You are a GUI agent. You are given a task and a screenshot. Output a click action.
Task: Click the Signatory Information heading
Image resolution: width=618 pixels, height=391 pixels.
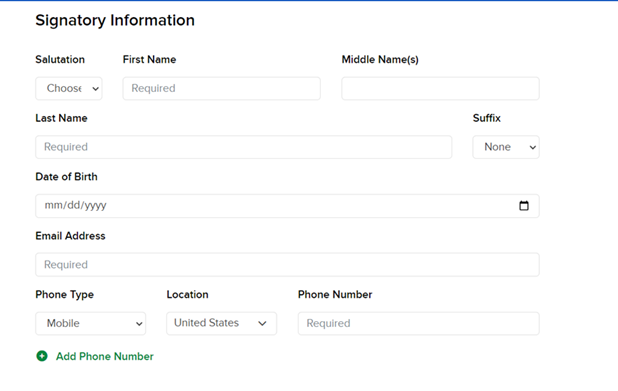(115, 20)
